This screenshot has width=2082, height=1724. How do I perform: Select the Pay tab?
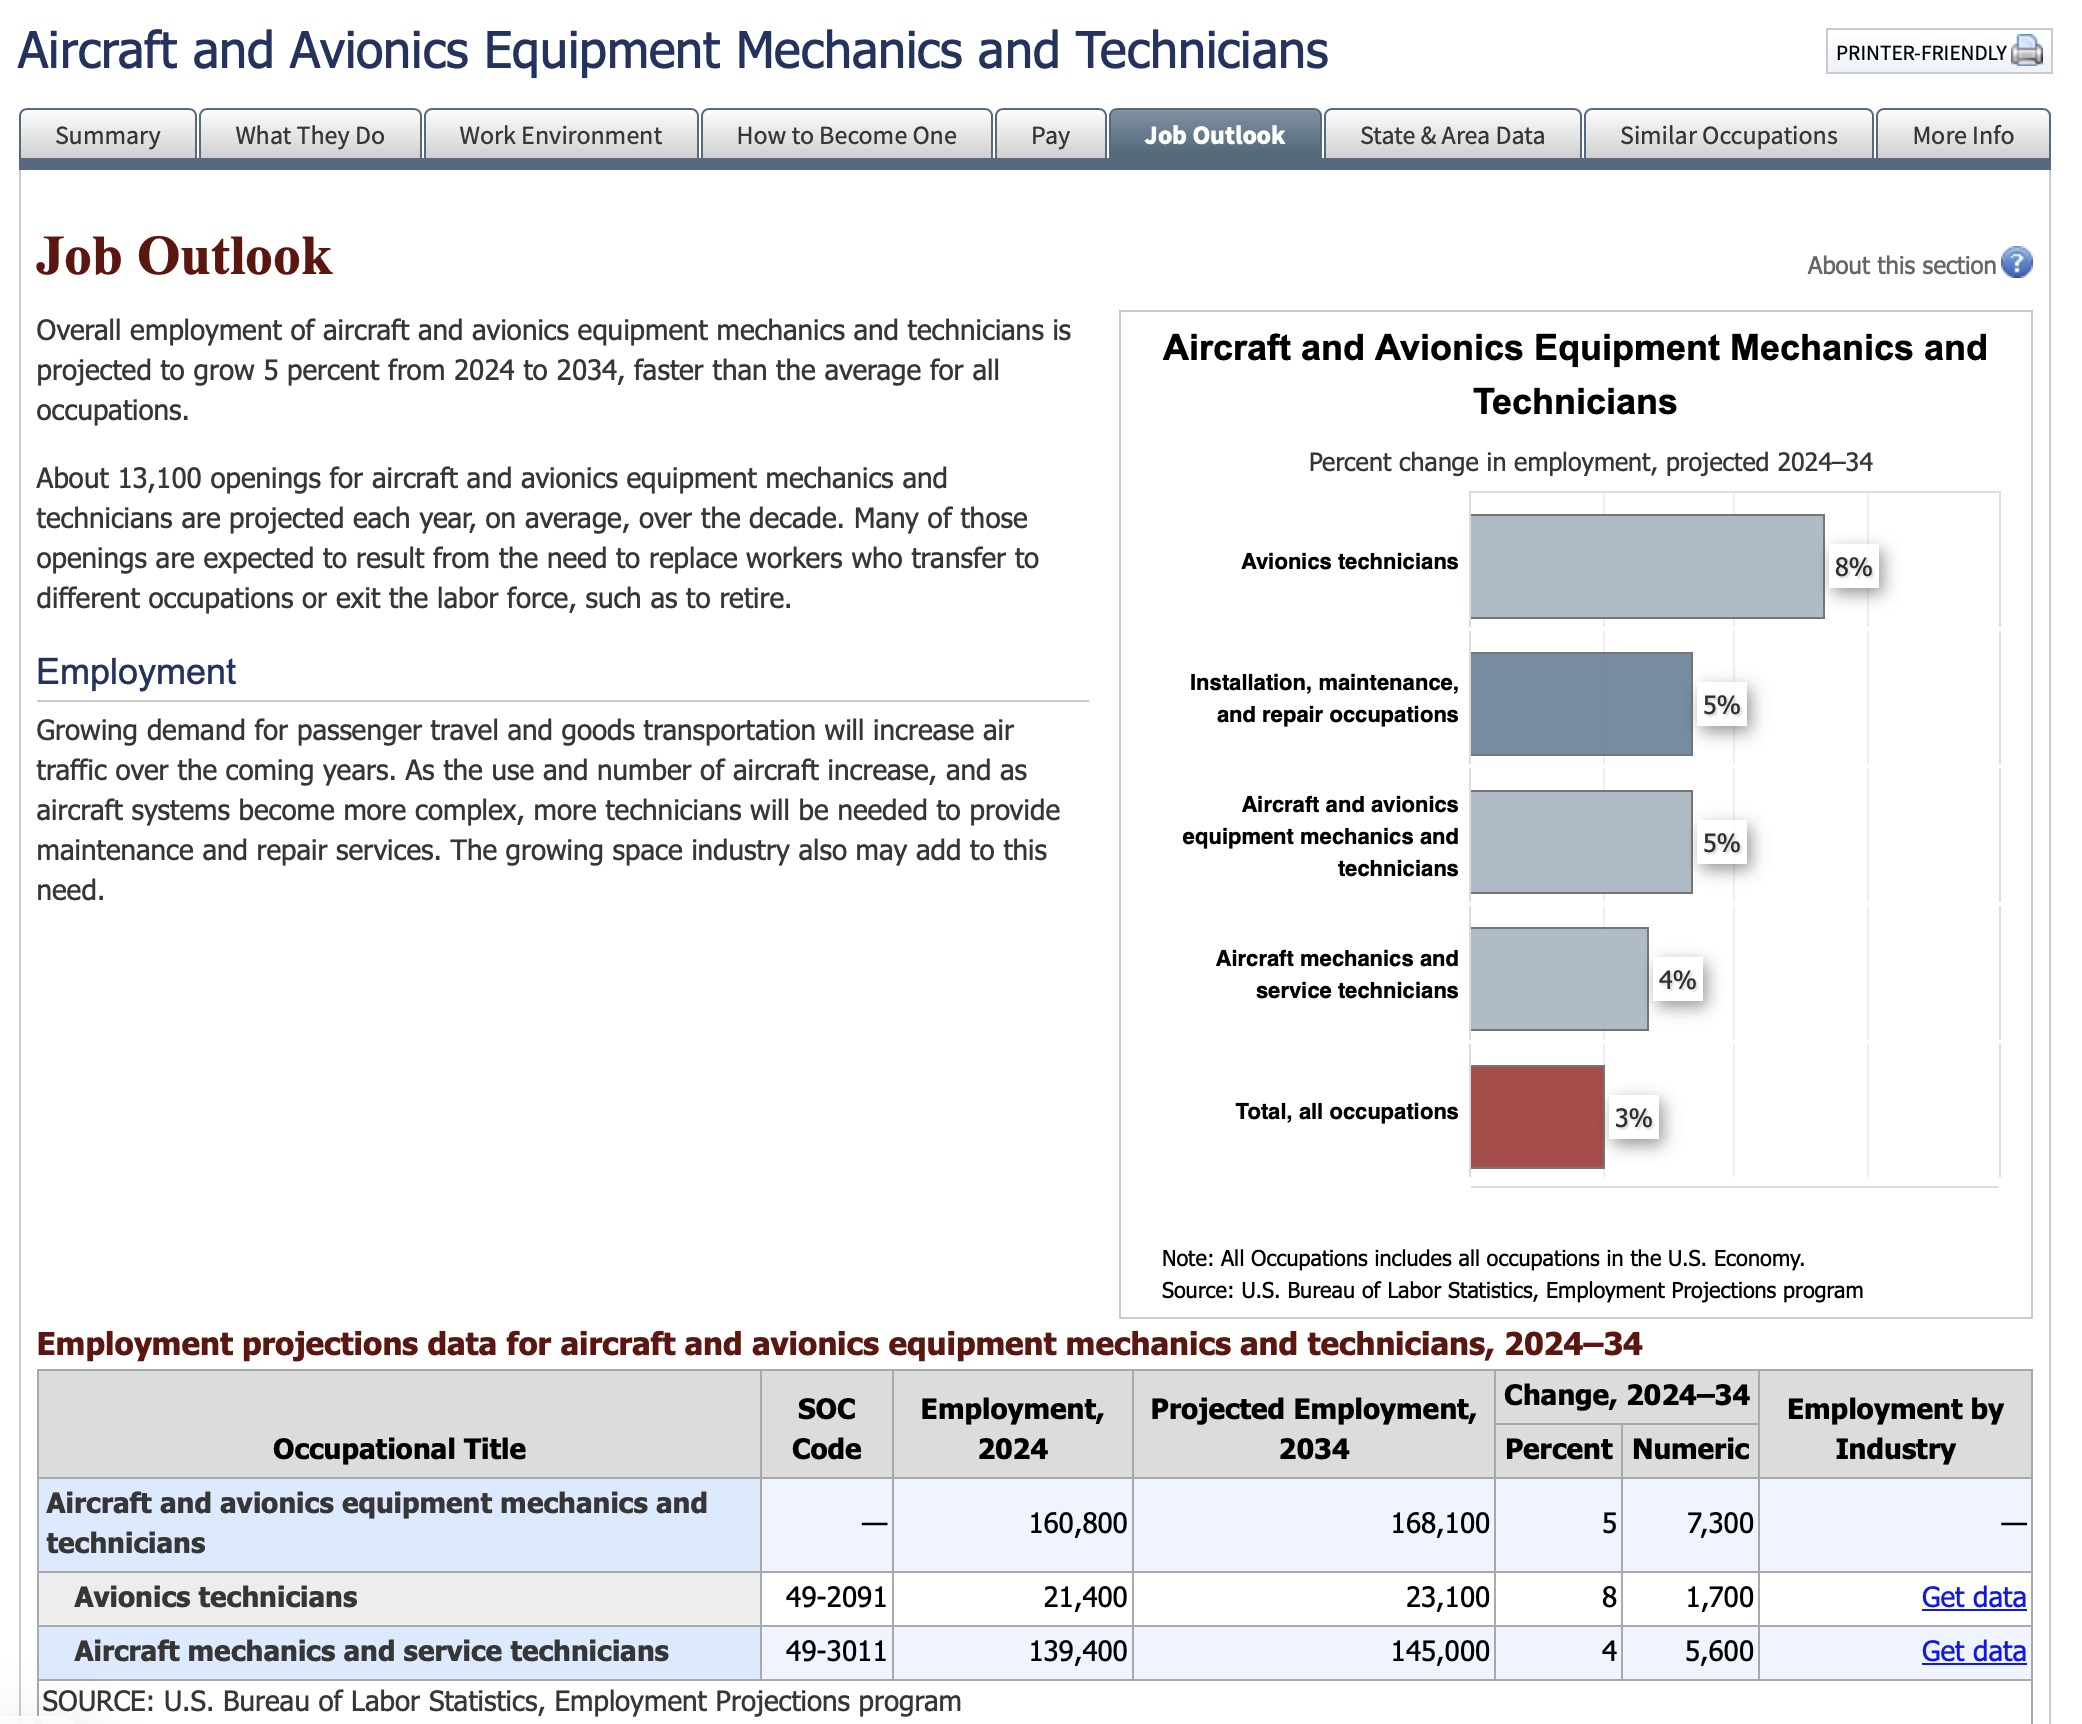click(x=1050, y=136)
